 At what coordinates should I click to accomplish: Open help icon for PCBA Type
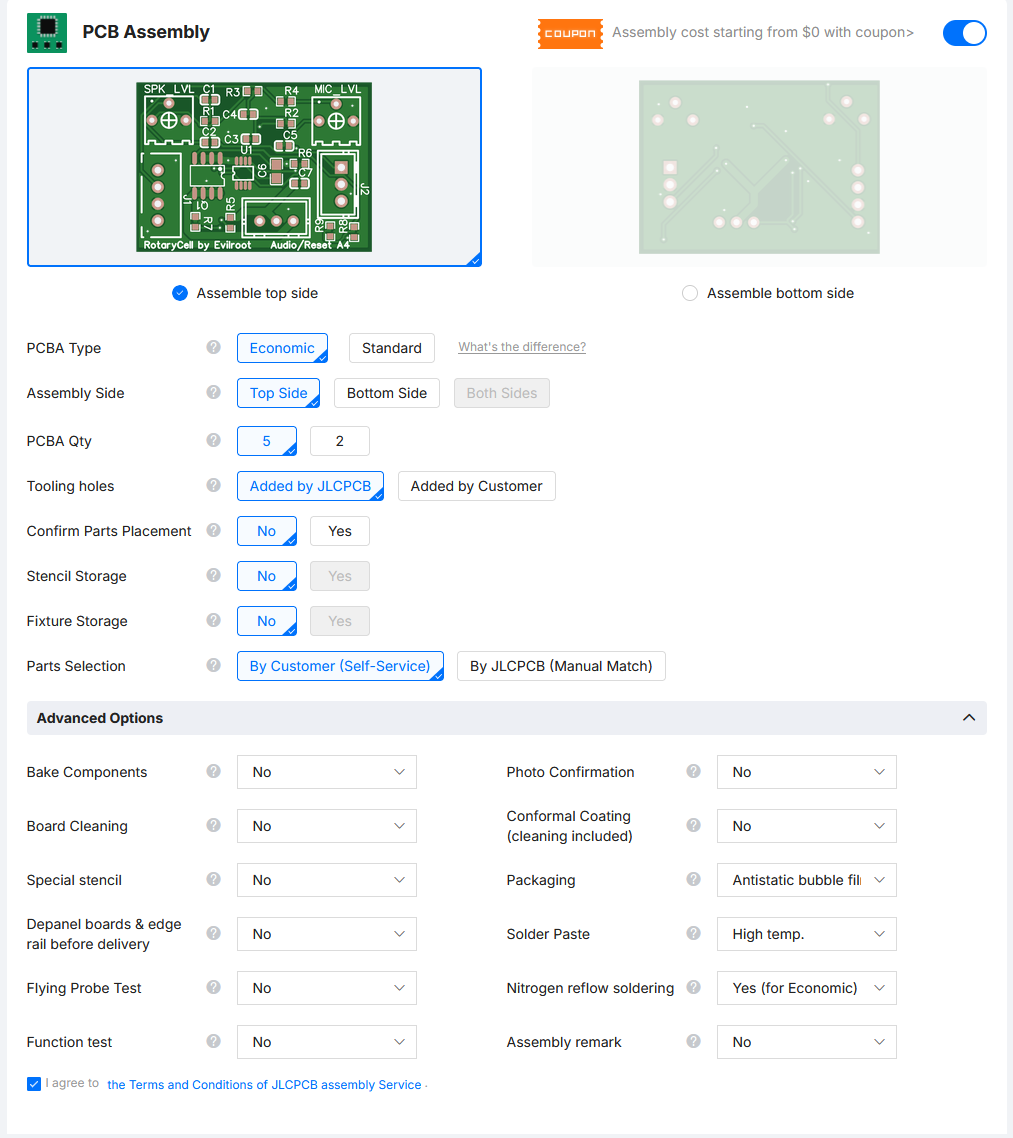coord(213,347)
